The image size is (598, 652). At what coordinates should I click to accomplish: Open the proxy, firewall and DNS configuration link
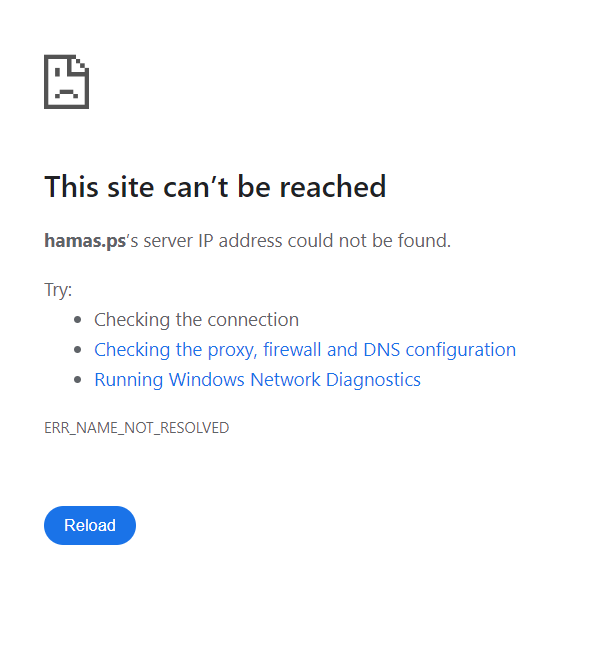coord(305,350)
